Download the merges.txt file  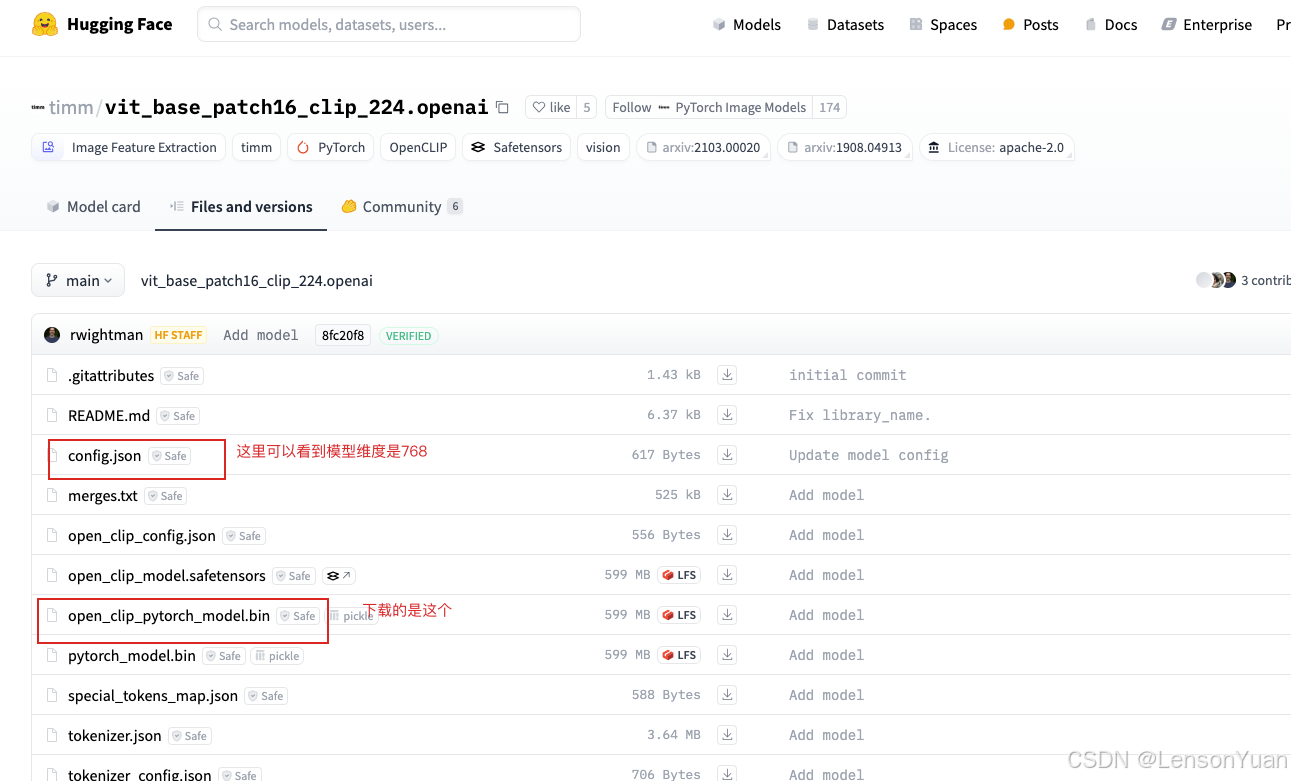click(728, 495)
